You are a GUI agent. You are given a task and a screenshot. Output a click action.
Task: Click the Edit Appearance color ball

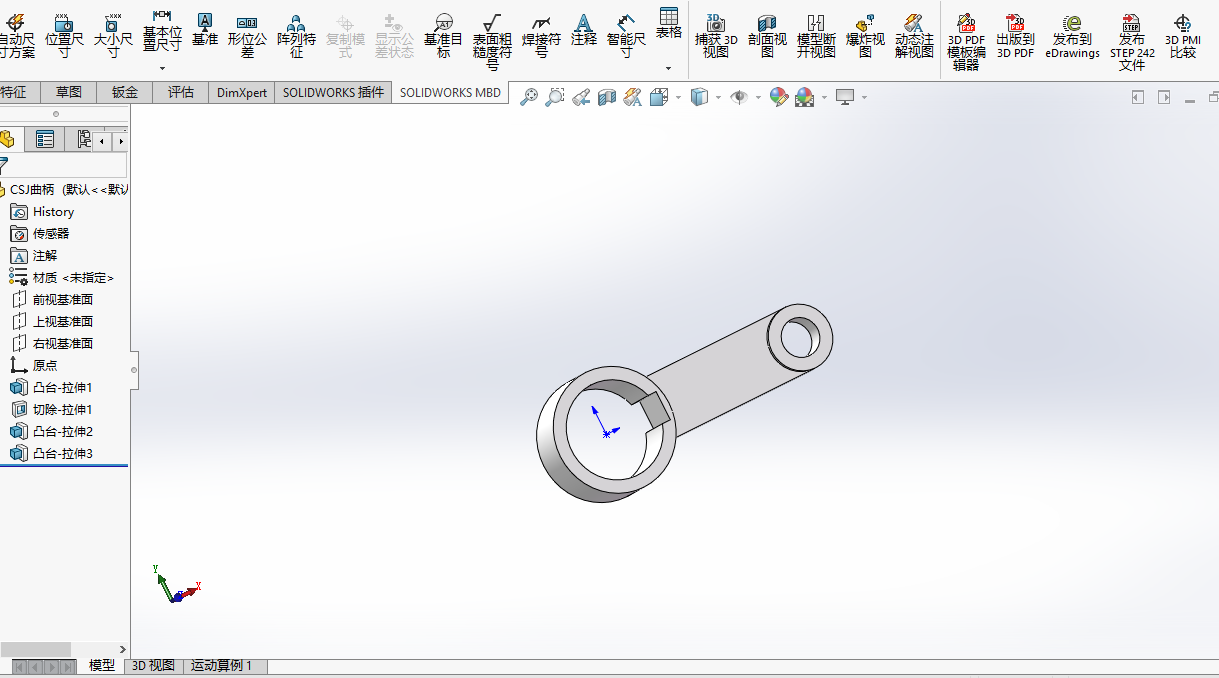tap(779, 97)
